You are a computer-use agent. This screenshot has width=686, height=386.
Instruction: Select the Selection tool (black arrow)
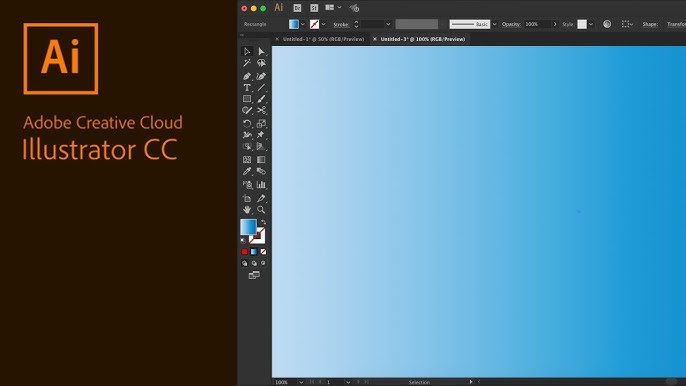click(247, 52)
